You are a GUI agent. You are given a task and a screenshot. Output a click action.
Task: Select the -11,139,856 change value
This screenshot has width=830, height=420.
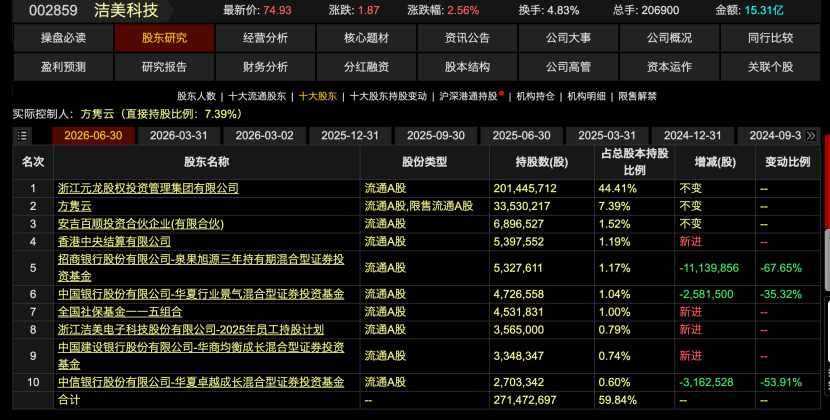(709, 268)
